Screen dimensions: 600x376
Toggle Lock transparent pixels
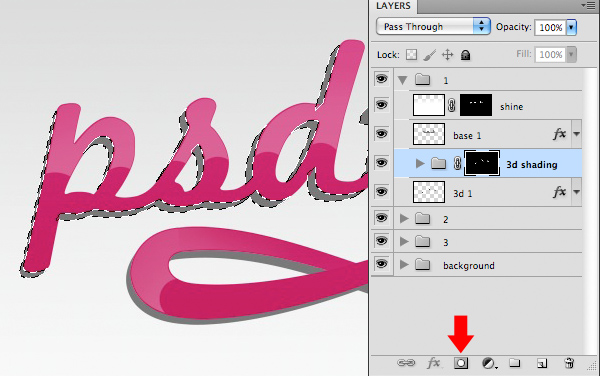pyautogui.click(x=411, y=55)
